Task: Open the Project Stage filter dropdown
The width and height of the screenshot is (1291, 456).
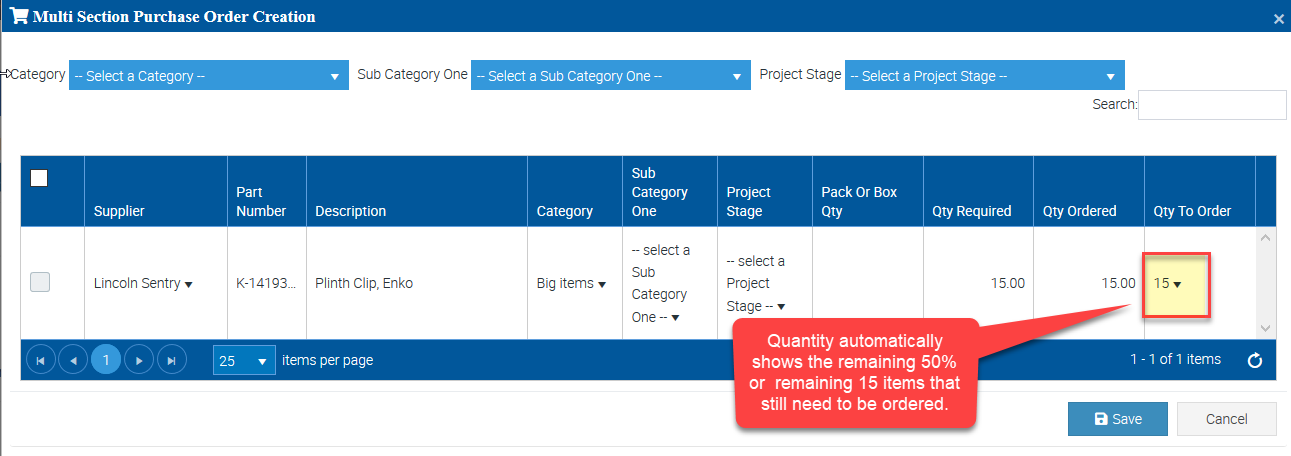Action: click(984, 76)
